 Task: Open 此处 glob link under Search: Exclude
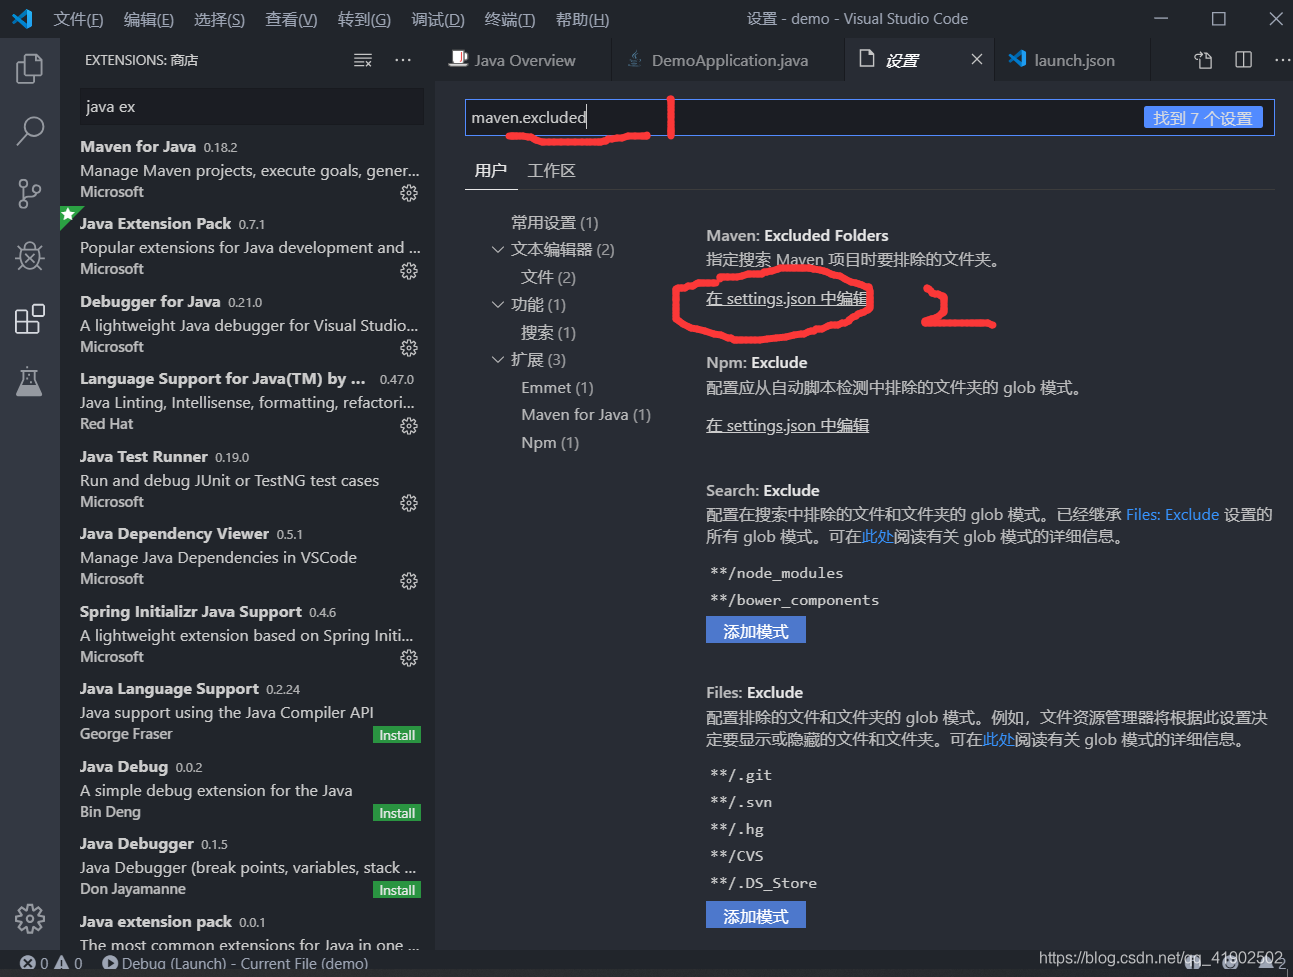click(x=878, y=537)
